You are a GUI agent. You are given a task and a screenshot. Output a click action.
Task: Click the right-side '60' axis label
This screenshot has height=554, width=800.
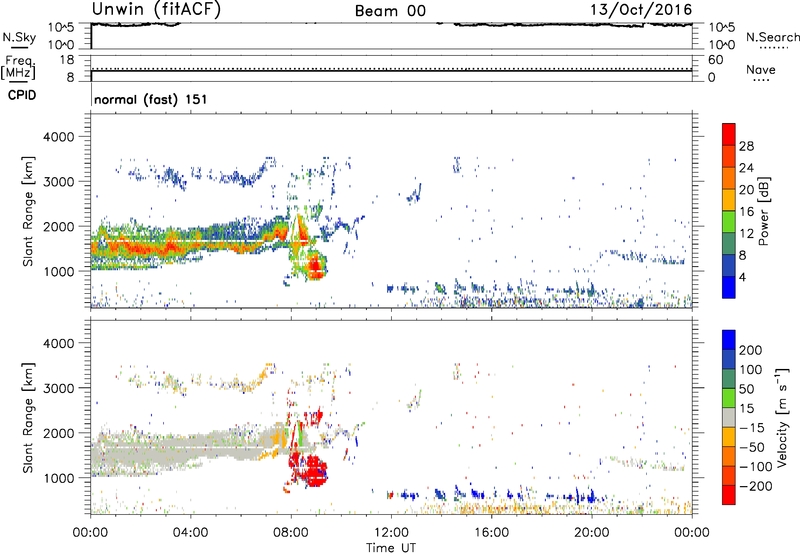(x=716, y=60)
